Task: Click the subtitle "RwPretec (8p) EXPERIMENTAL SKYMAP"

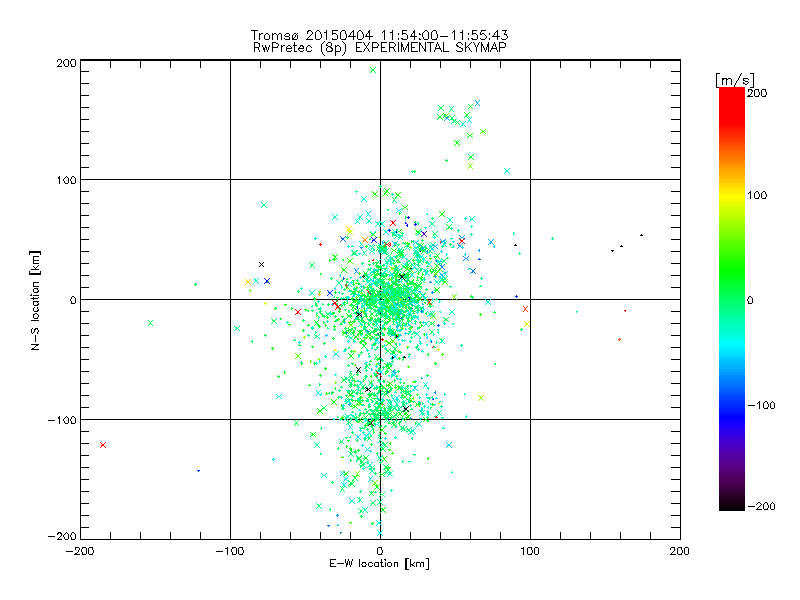Action: [380, 48]
